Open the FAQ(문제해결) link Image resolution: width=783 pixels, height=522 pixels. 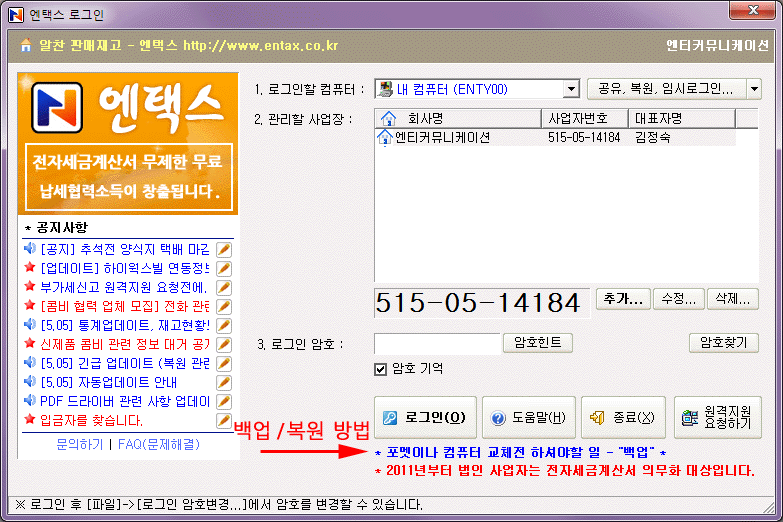[159, 445]
